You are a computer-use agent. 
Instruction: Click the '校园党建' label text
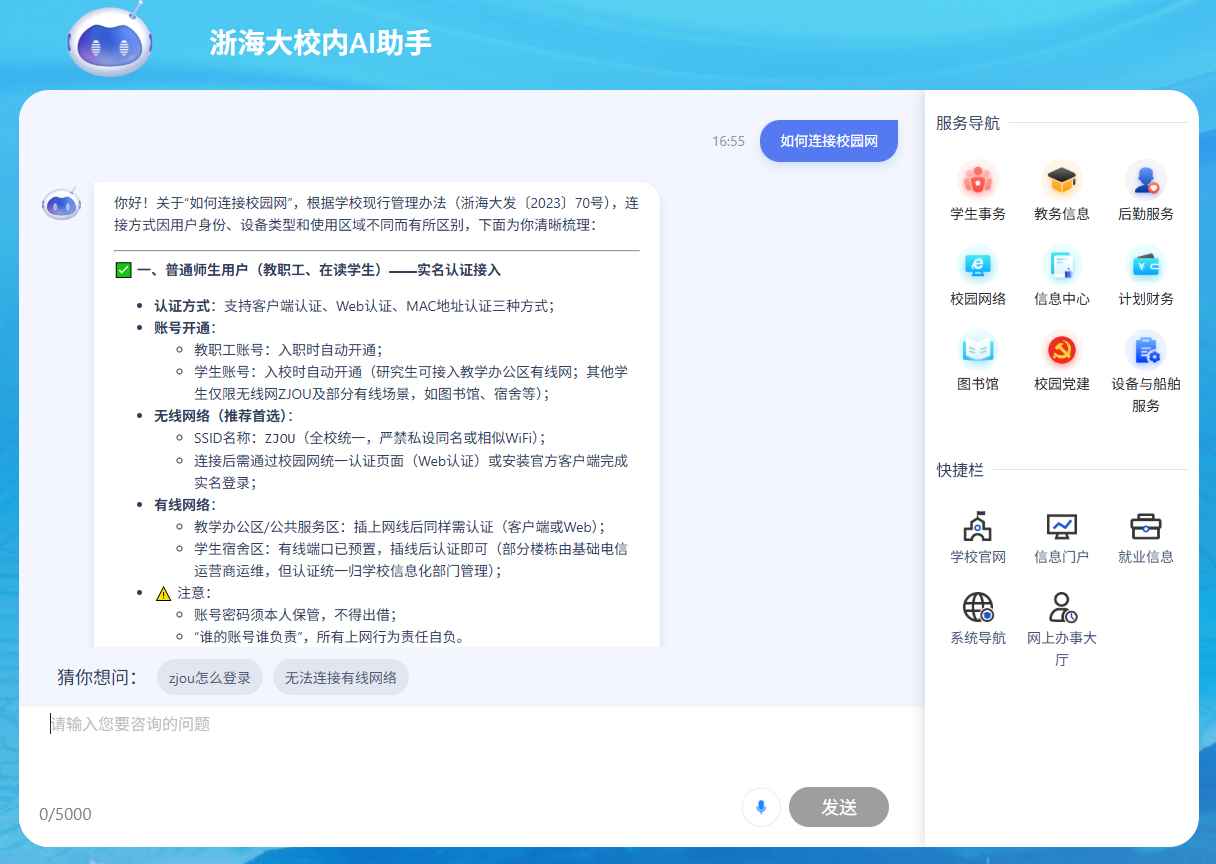click(x=1062, y=384)
